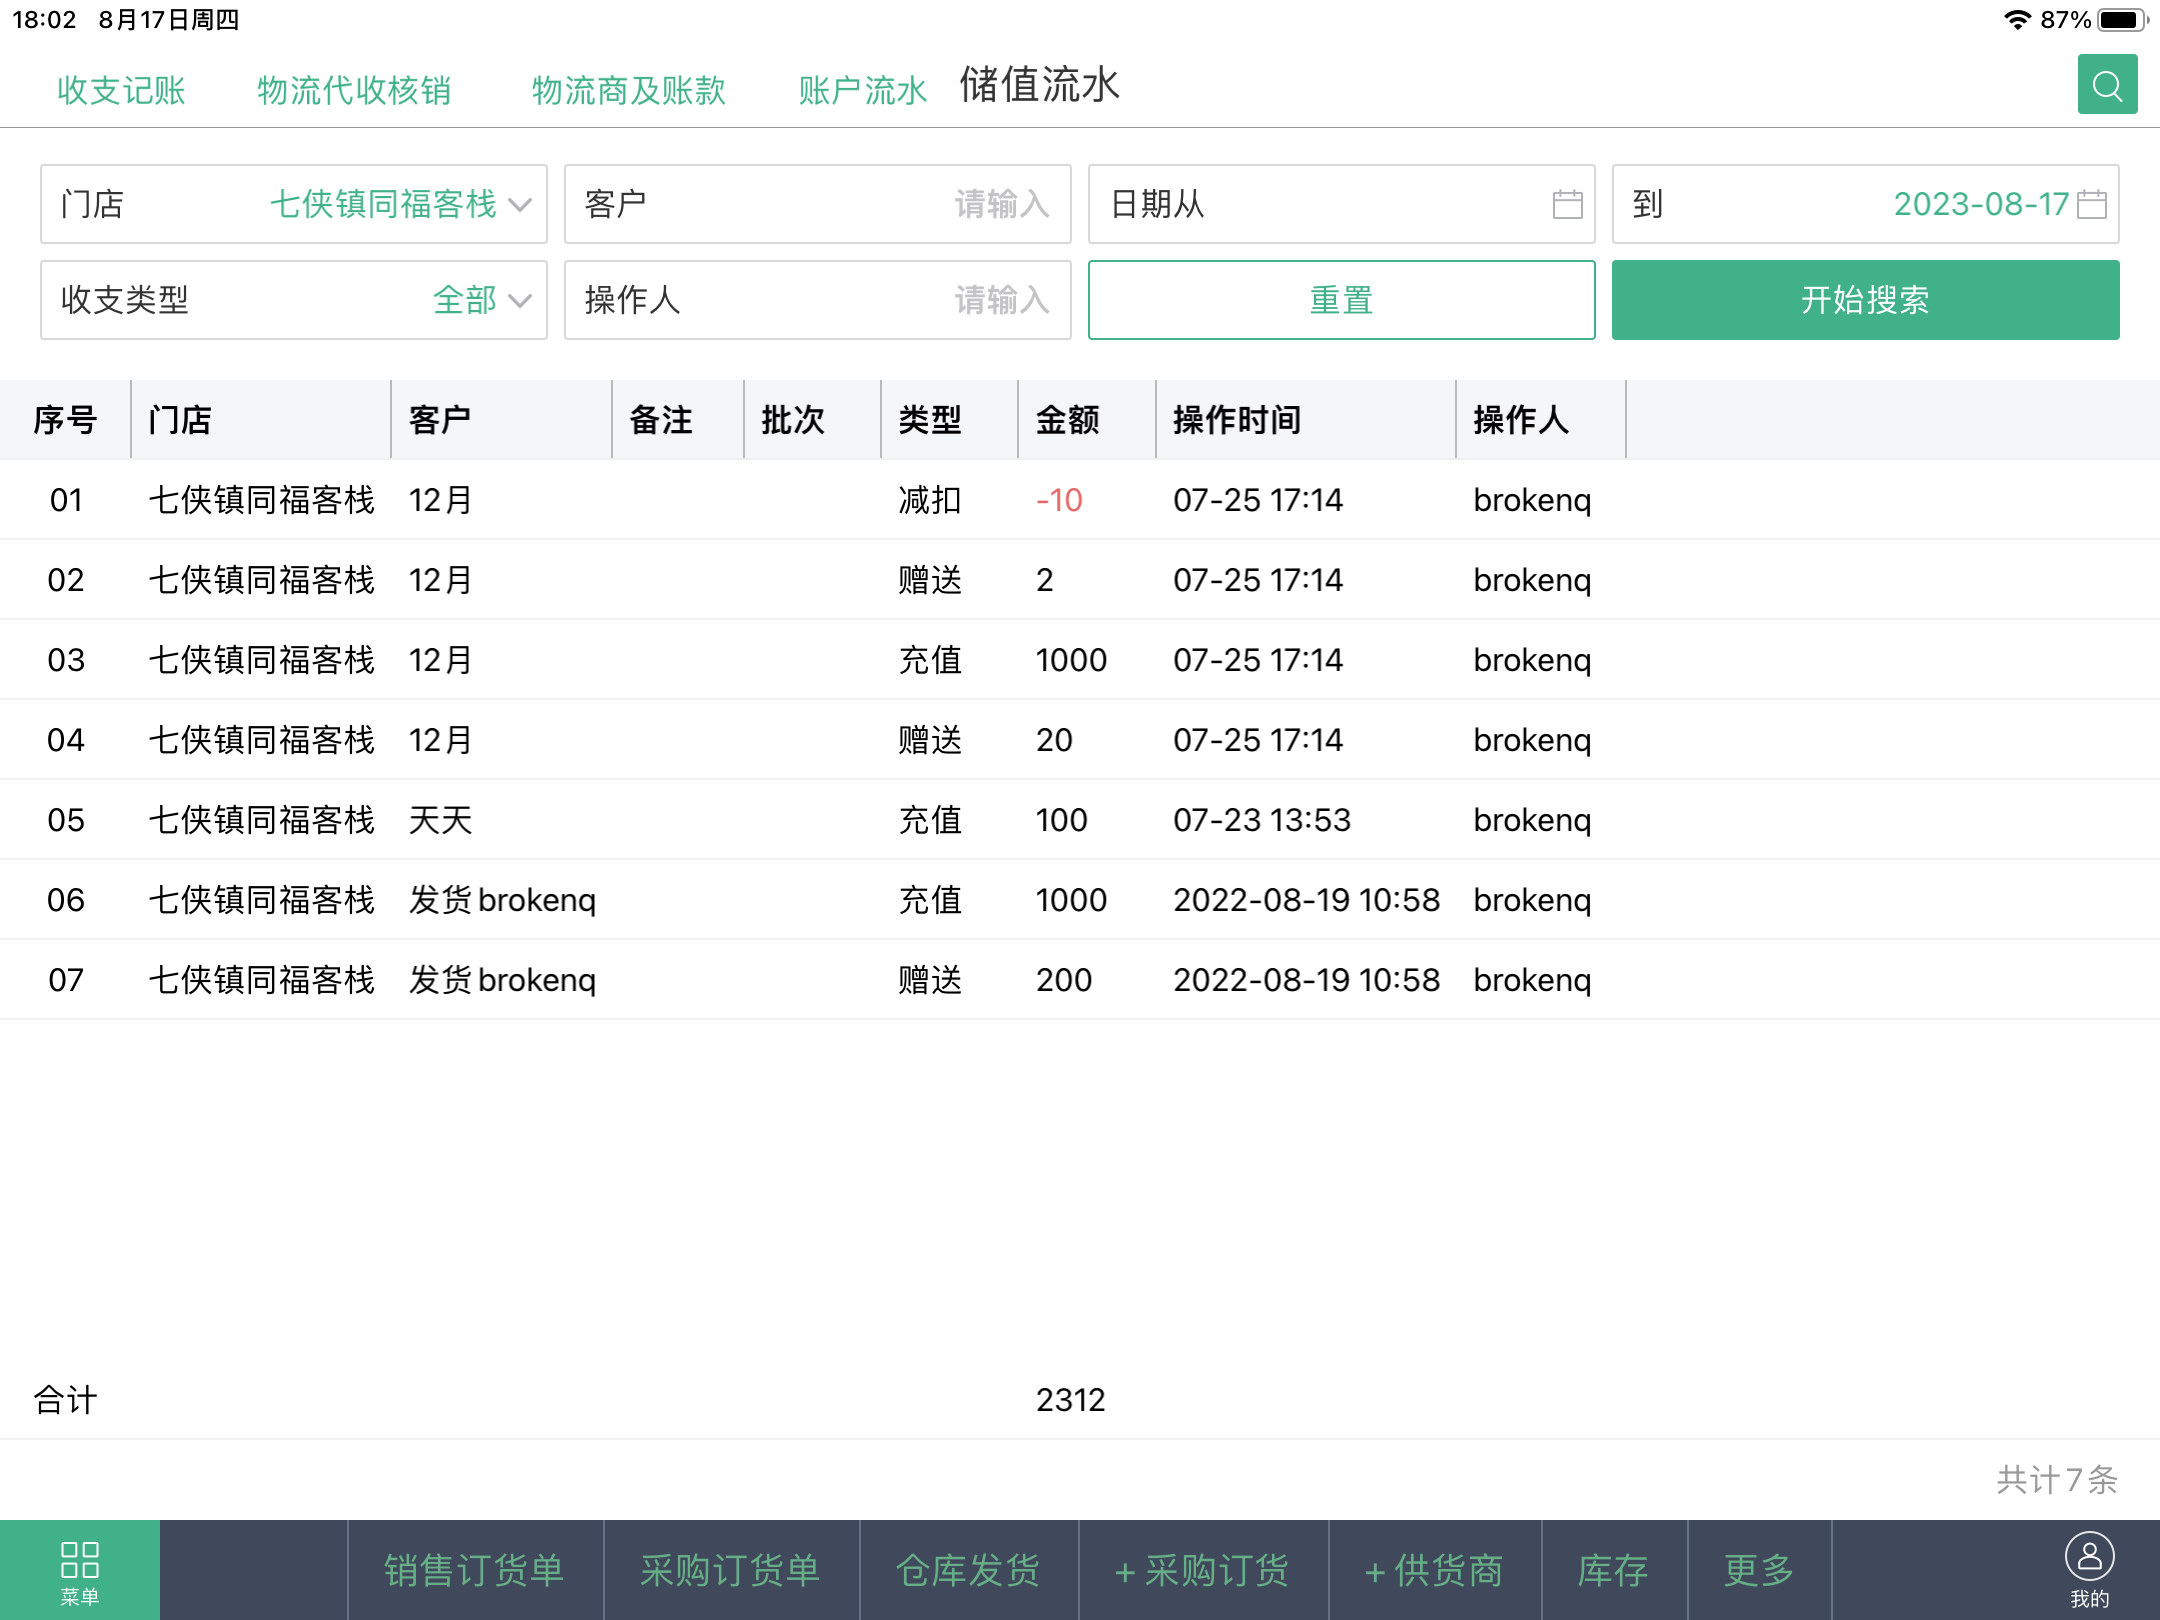
Task: Check the Wi-Fi status icon
Action: pyautogui.click(x=2017, y=20)
